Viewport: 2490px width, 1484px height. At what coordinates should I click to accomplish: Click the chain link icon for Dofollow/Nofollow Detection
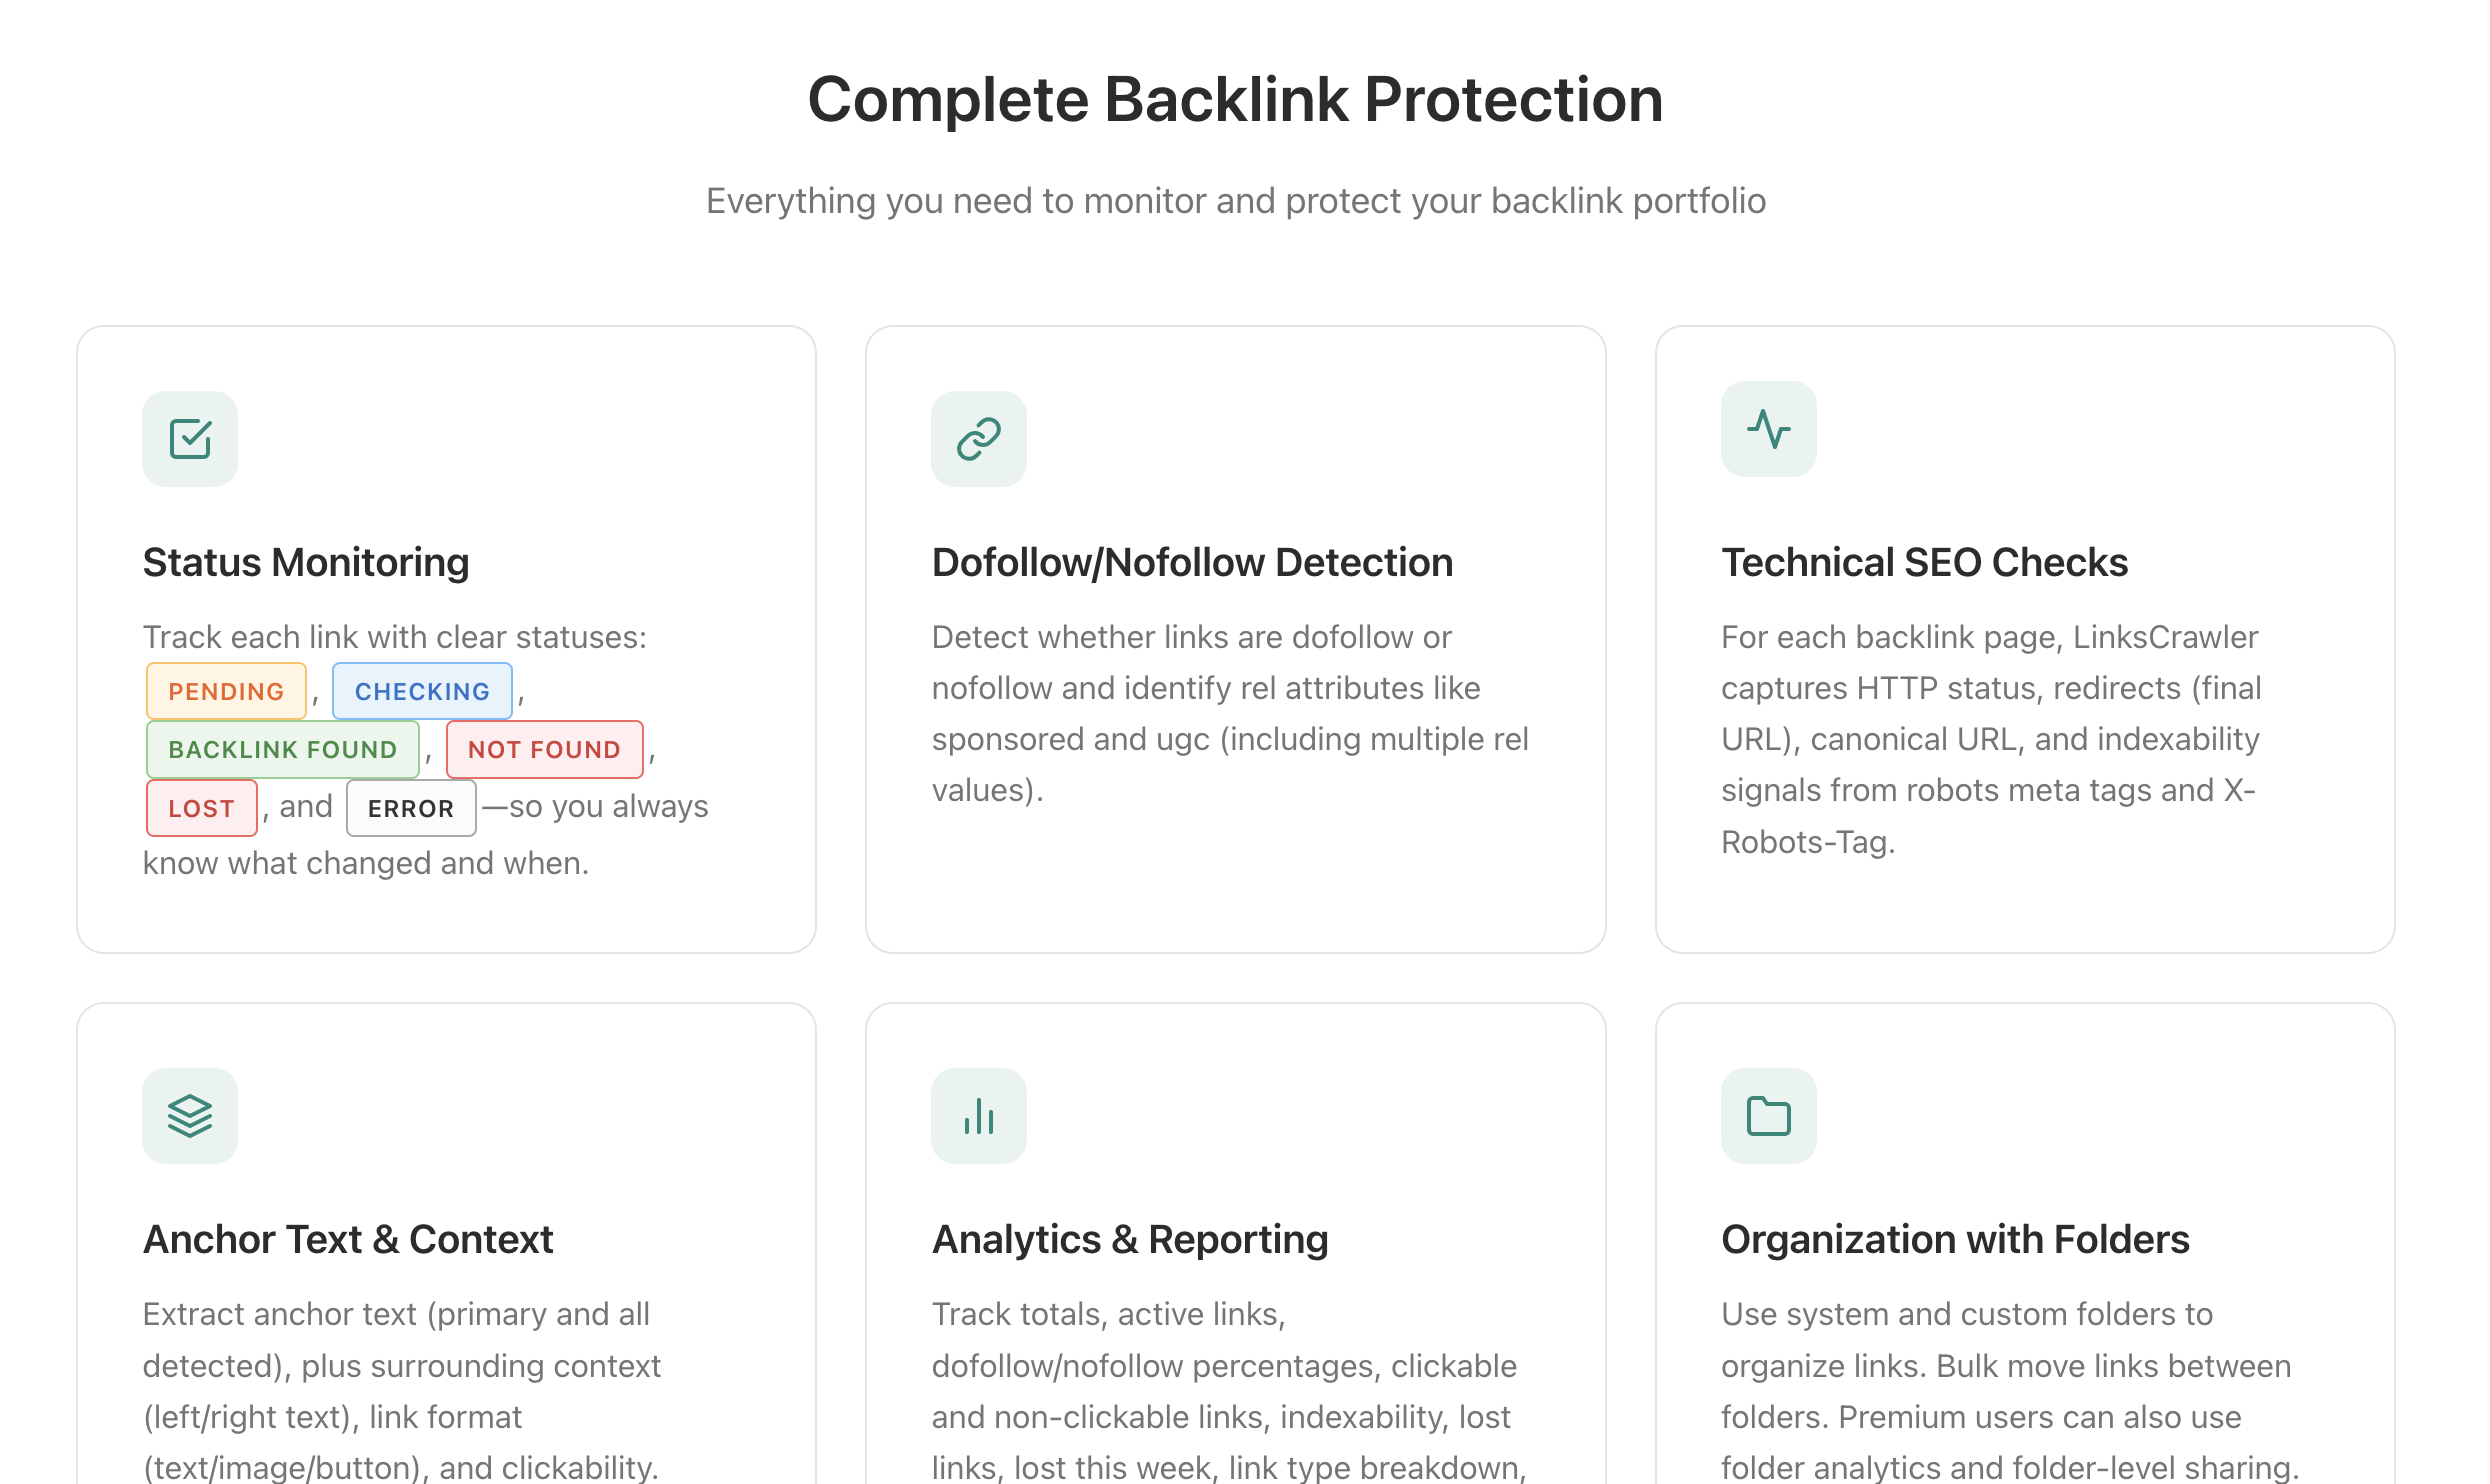pos(978,439)
